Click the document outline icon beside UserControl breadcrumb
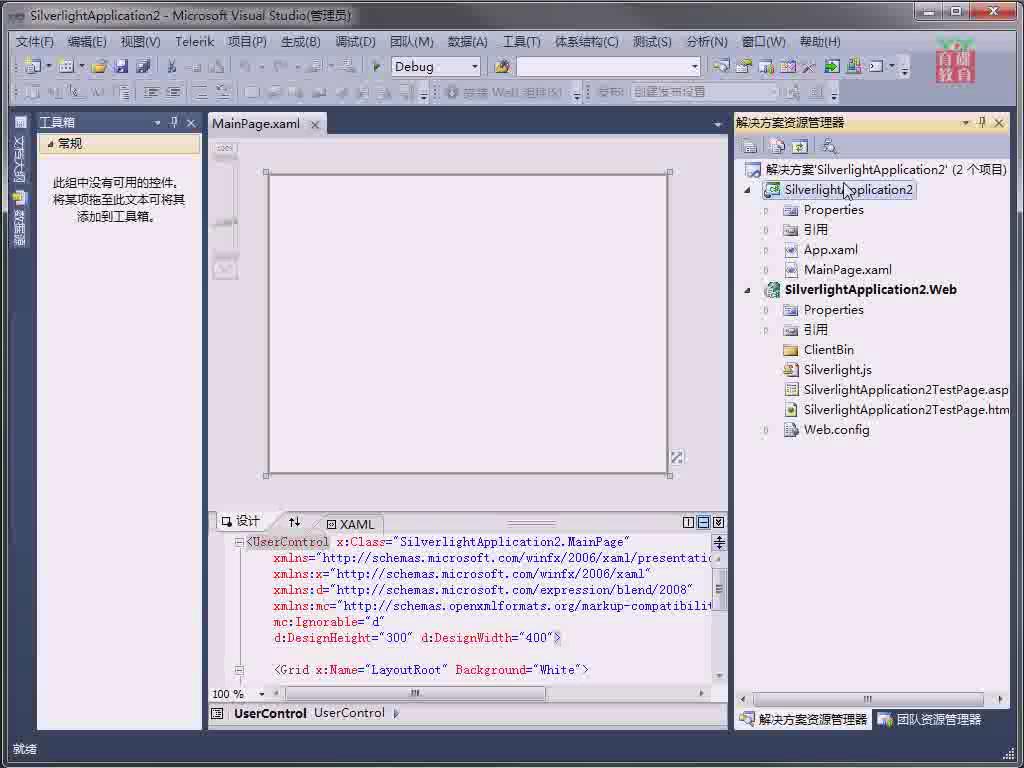The image size is (1024, 768). click(x=217, y=713)
